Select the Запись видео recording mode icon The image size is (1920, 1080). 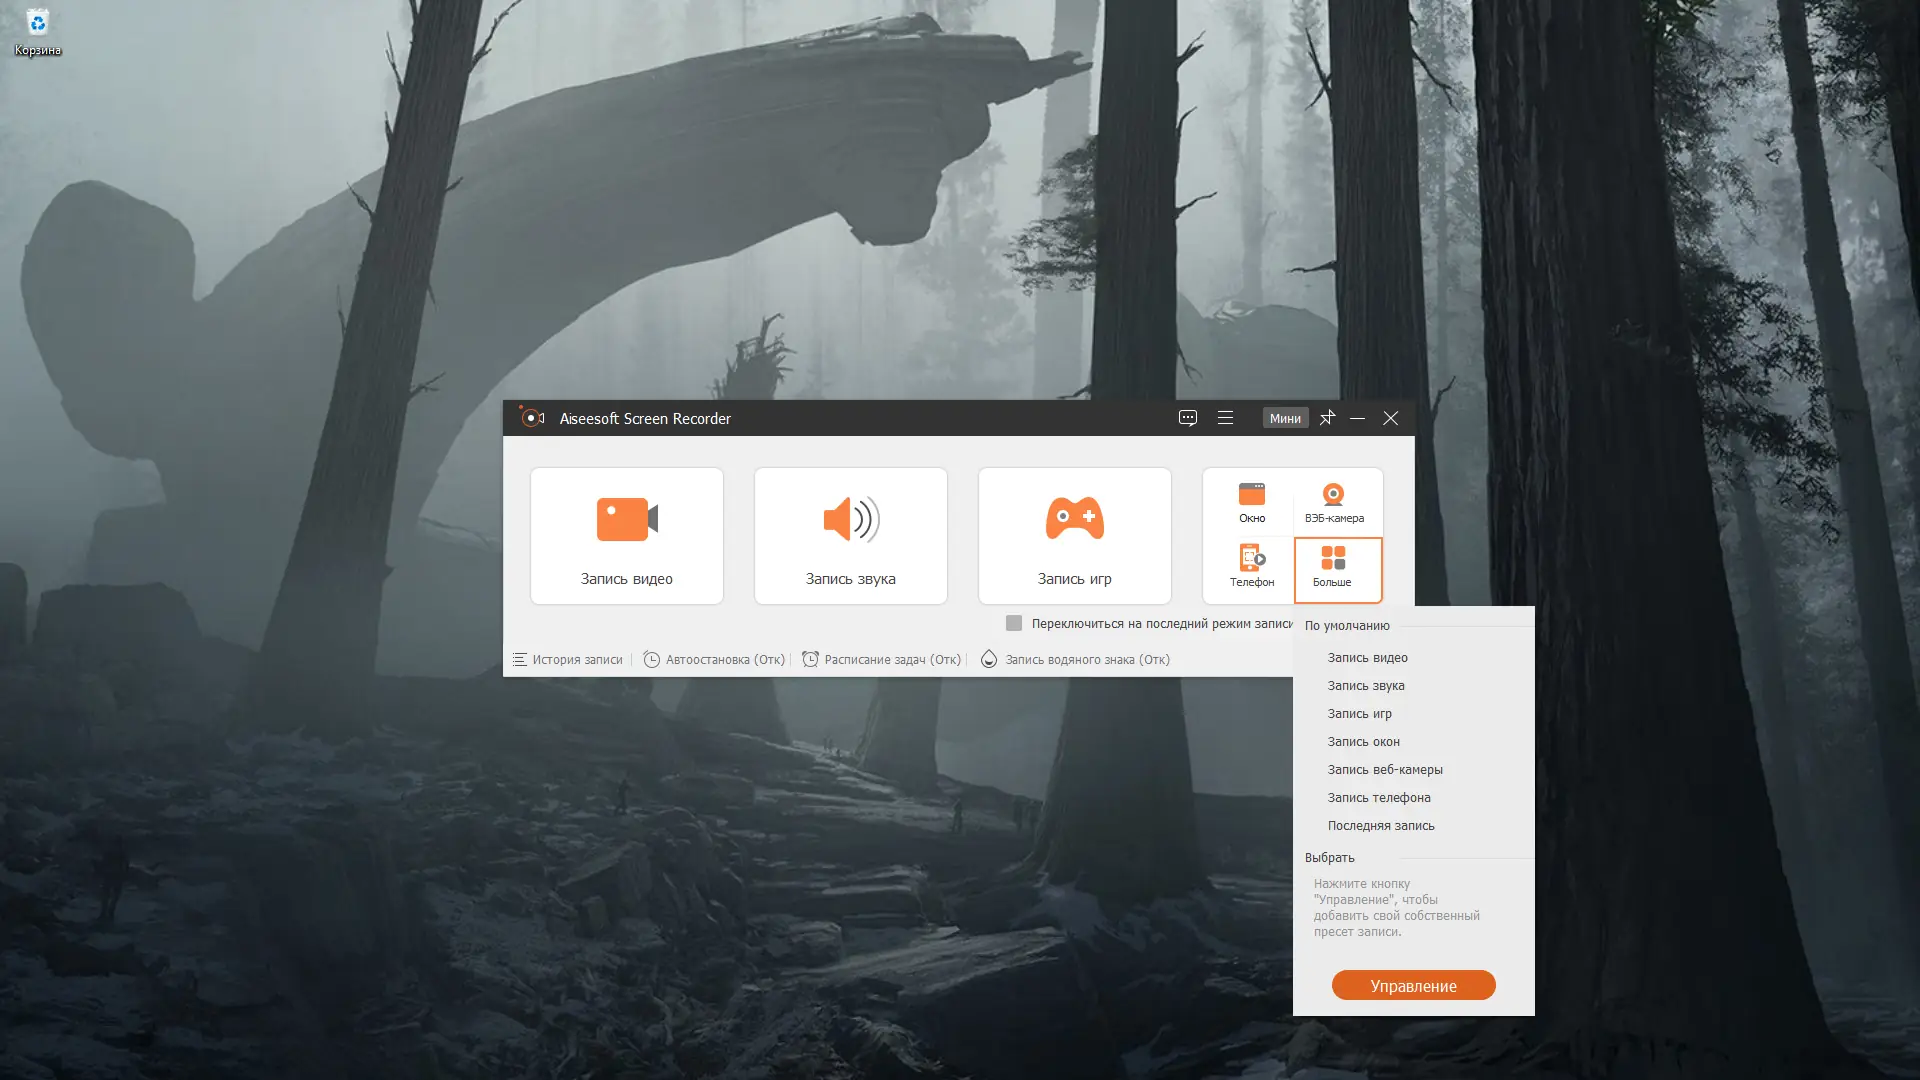coord(626,519)
